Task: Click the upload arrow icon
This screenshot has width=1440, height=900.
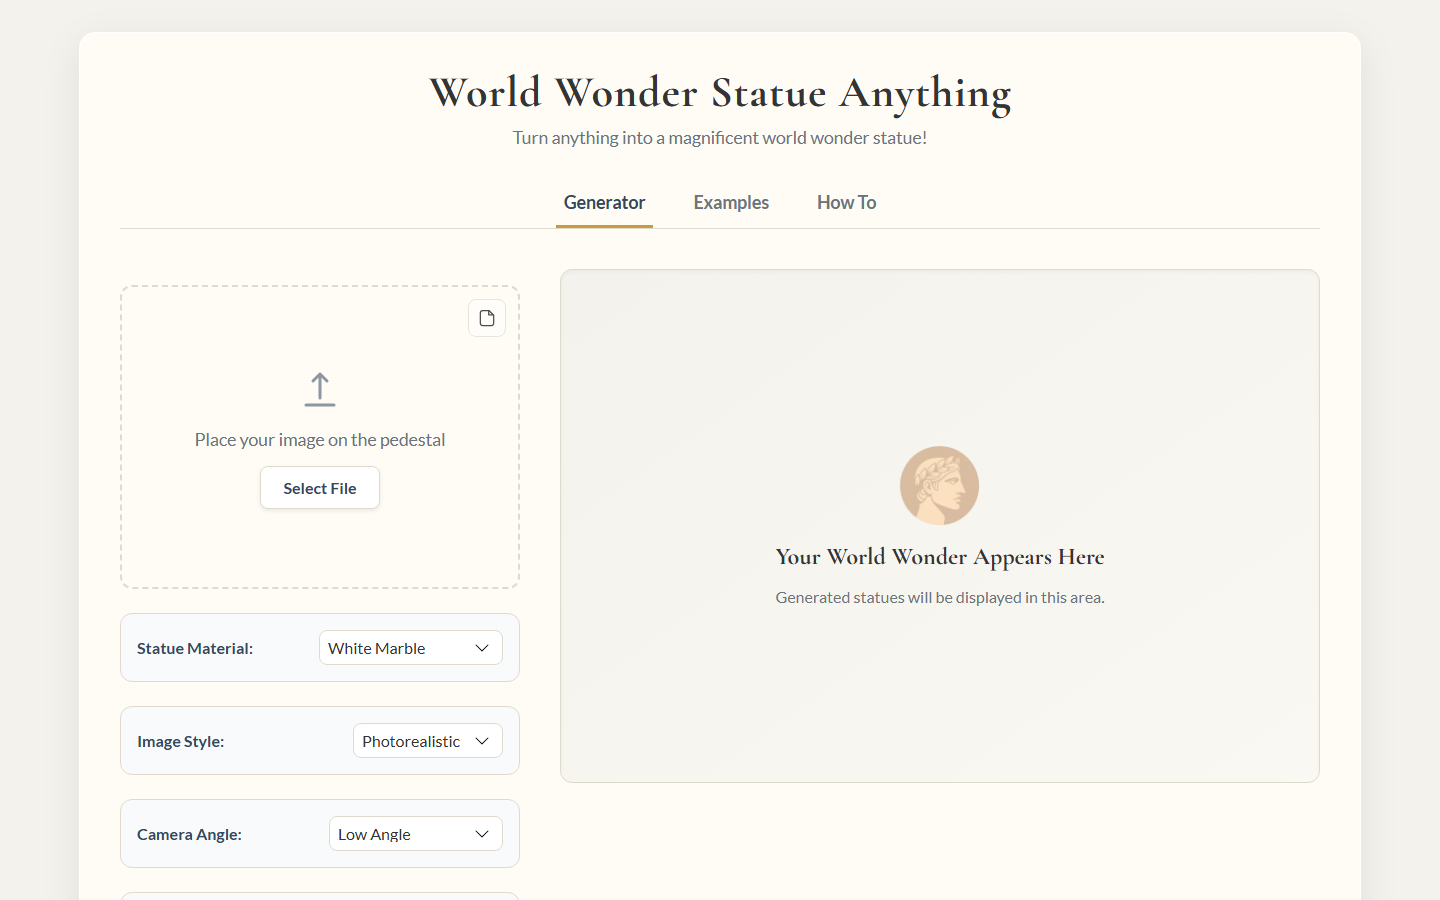Action: (x=320, y=390)
